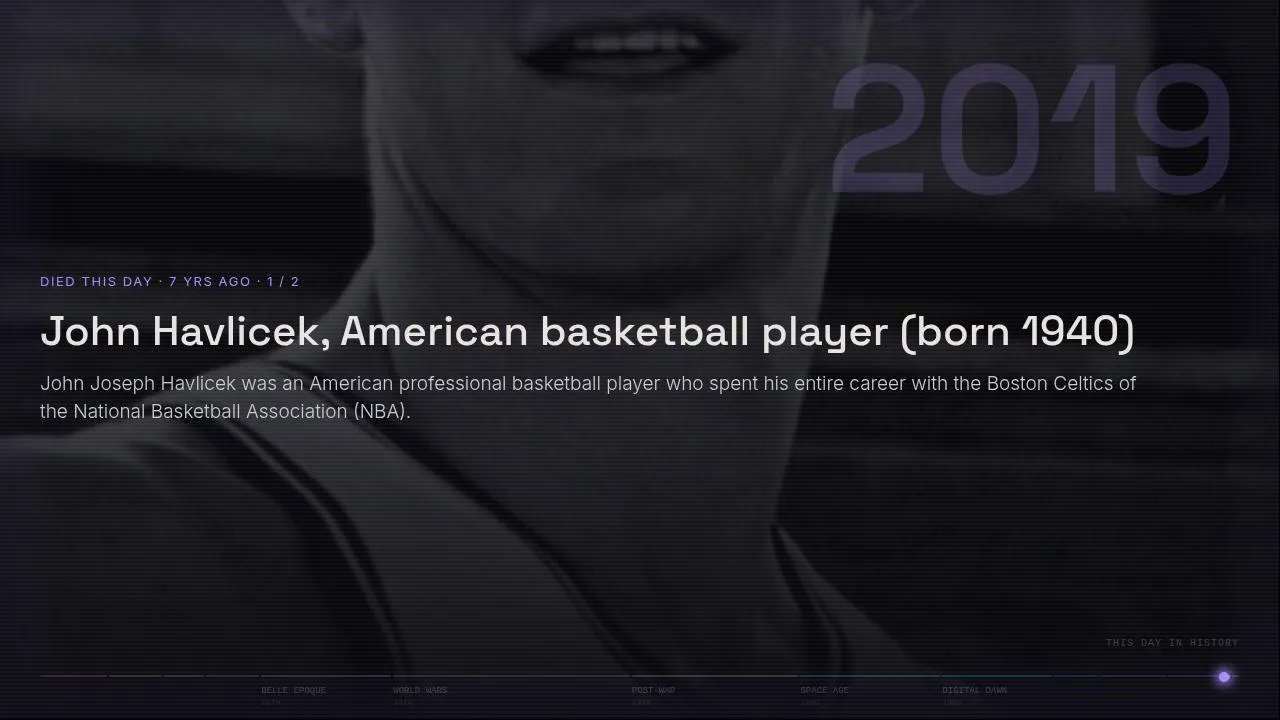Click the 'This Day in History' label
Image resolution: width=1280 pixels, height=720 pixels.
(x=1172, y=642)
